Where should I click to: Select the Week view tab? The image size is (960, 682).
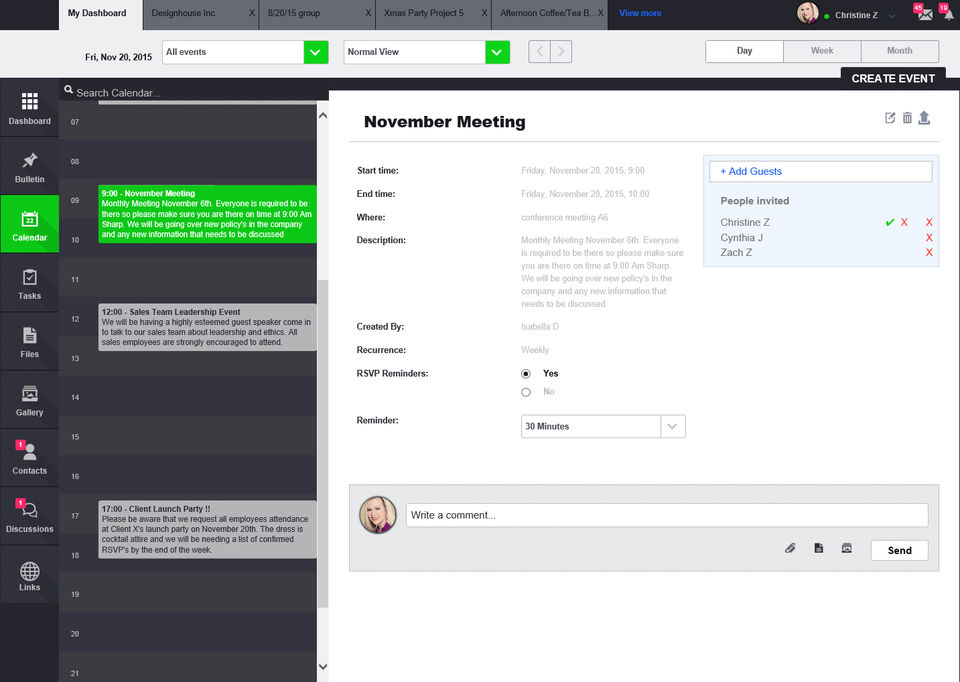pos(822,51)
